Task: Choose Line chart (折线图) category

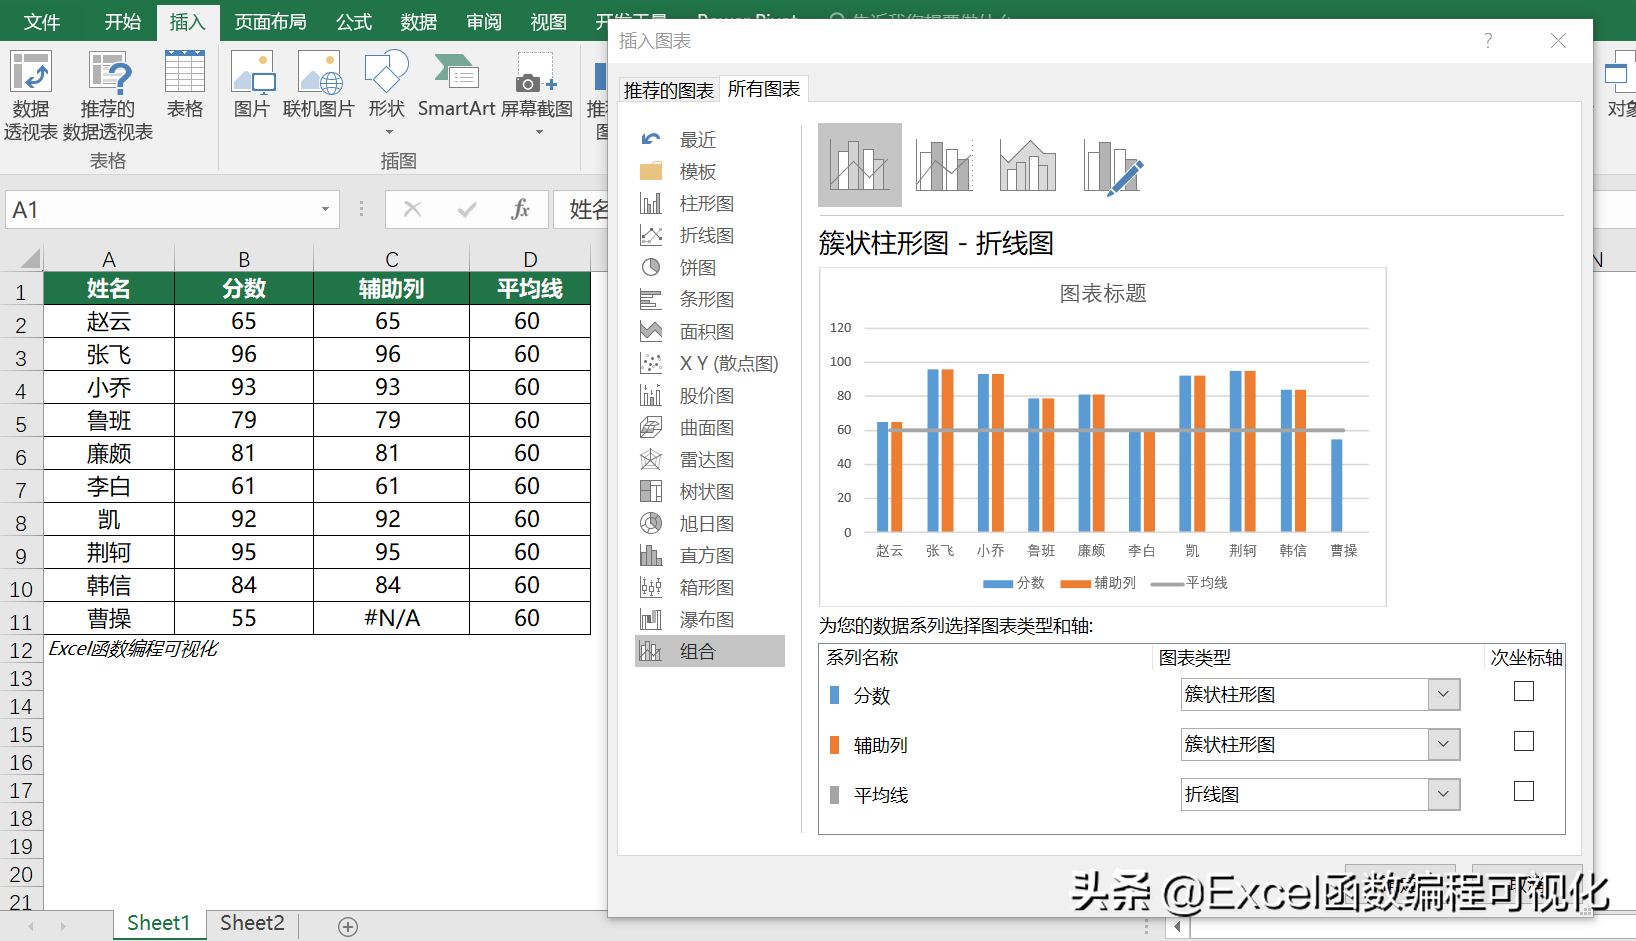Action: pos(710,236)
